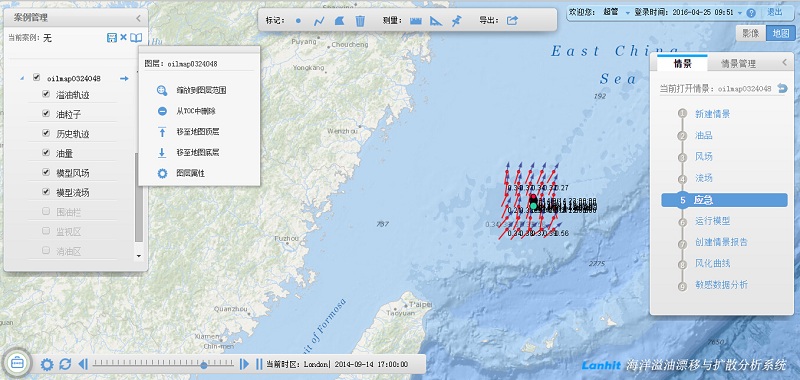Click the return arrow beside current scenario
Screen dimensions: 800x380
click(783, 88)
